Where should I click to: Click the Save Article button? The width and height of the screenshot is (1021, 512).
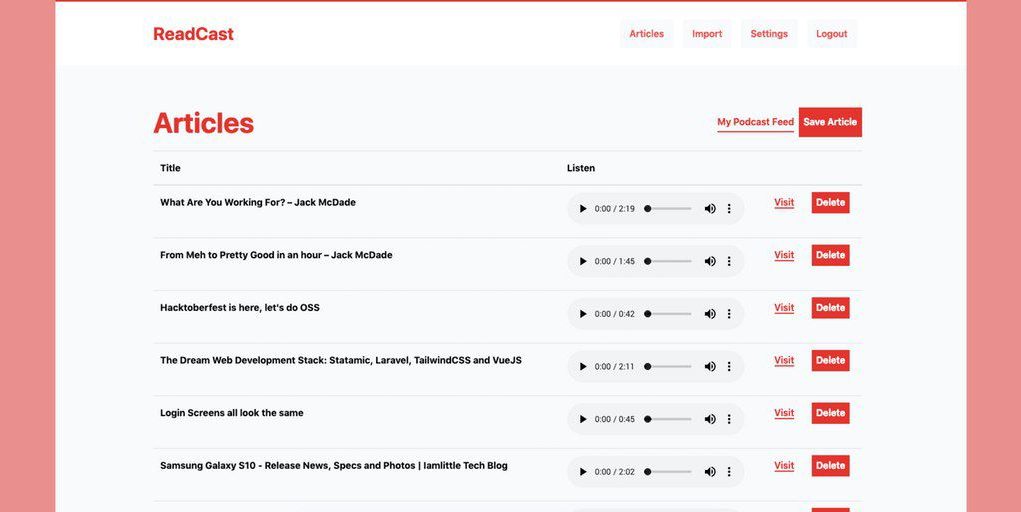[830, 122]
